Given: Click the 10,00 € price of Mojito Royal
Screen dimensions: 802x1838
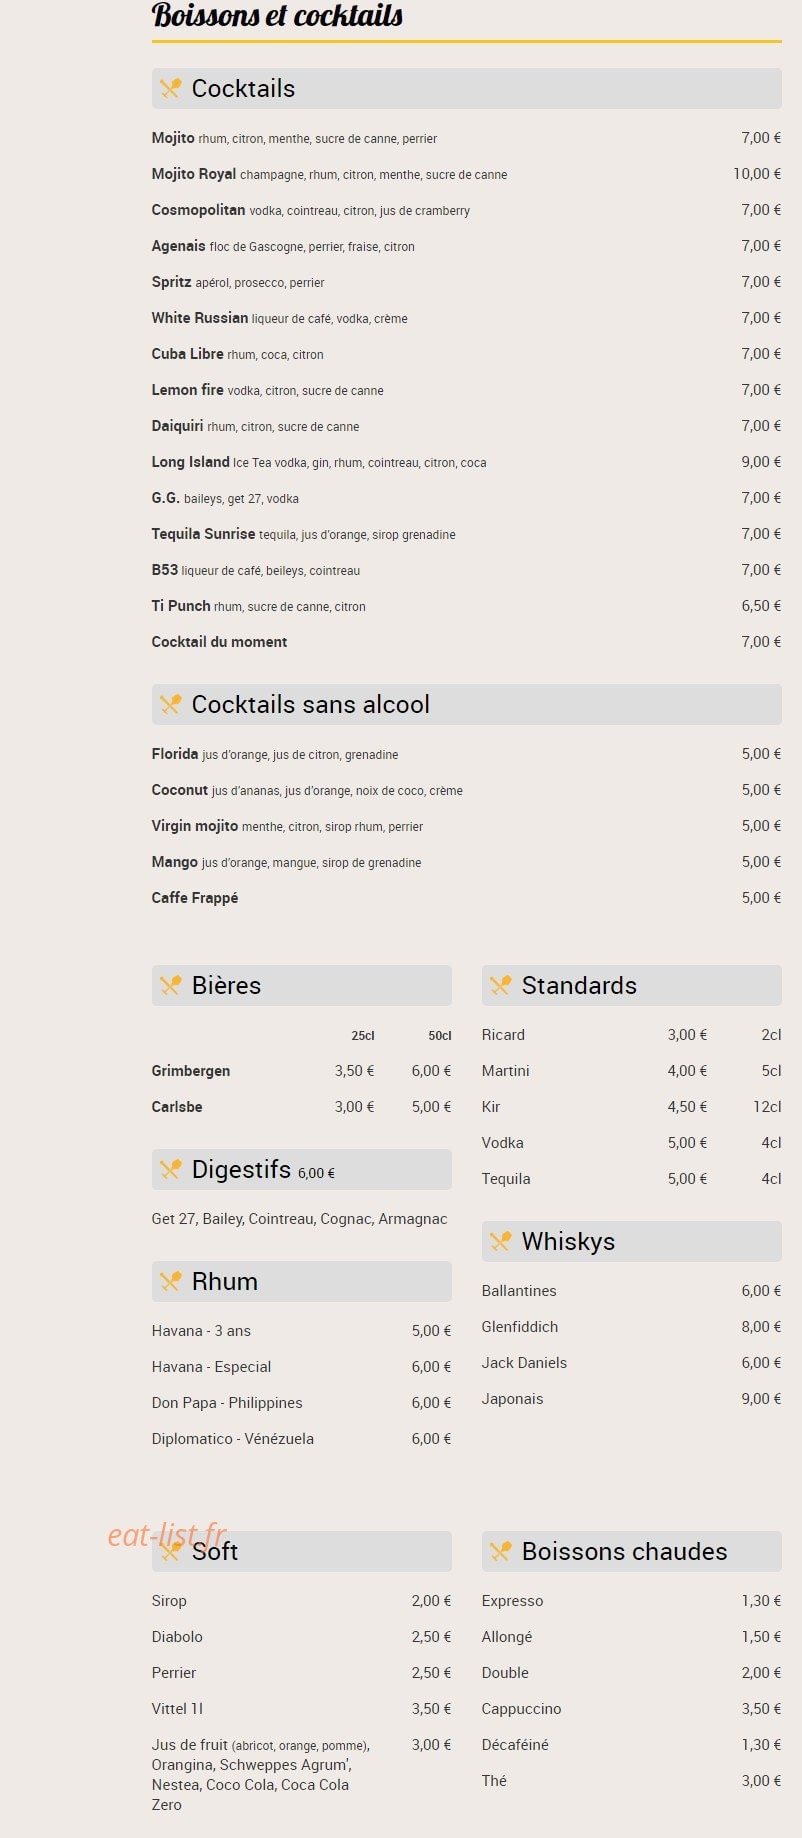Looking at the screenshot, I should (x=757, y=174).
